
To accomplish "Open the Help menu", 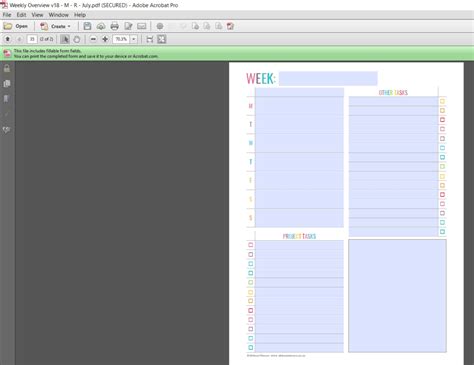I will (x=80, y=15).
